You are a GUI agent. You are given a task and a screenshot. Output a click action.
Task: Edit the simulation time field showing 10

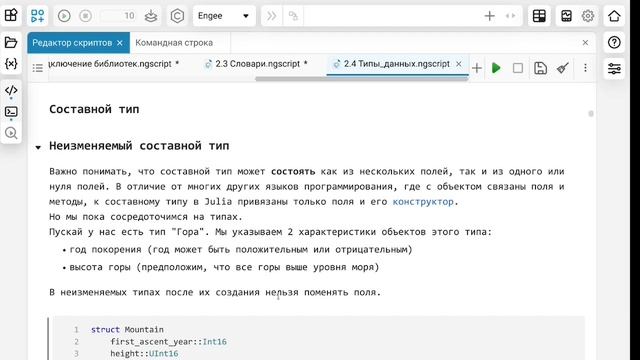tap(118, 16)
